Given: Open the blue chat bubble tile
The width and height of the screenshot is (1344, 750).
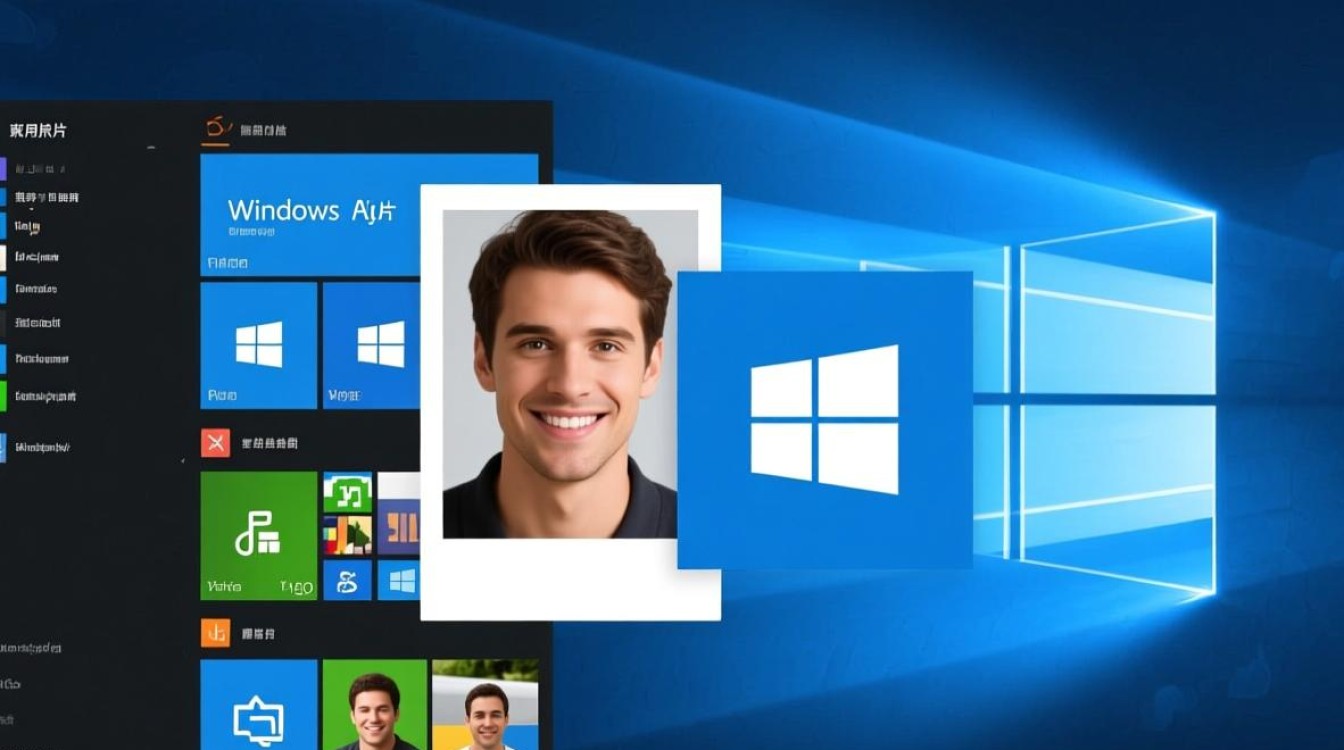Looking at the screenshot, I should 258,706.
